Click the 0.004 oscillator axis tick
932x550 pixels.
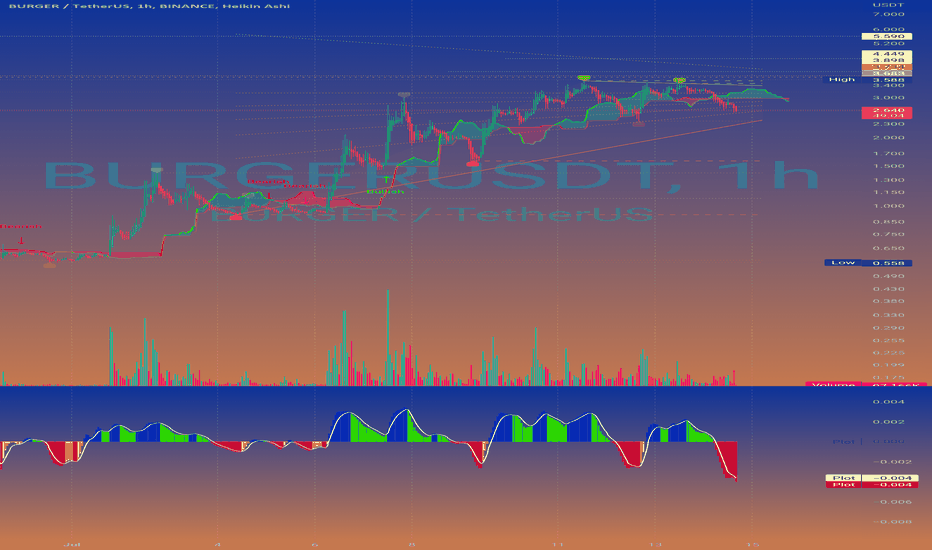pyautogui.click(x=888, y=402)
